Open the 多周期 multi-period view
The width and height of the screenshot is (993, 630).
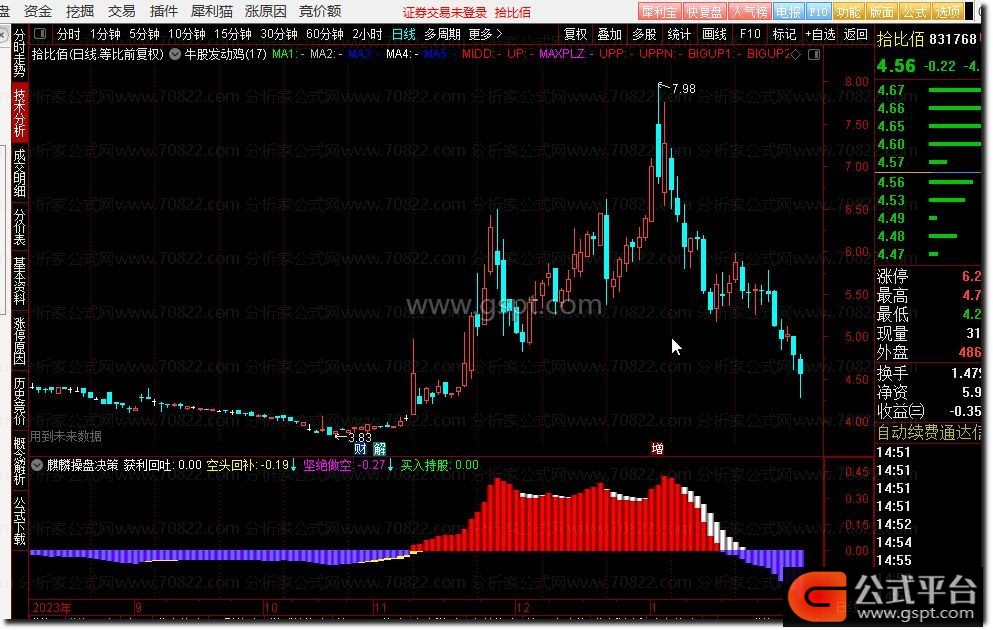(x=442, y=34)
